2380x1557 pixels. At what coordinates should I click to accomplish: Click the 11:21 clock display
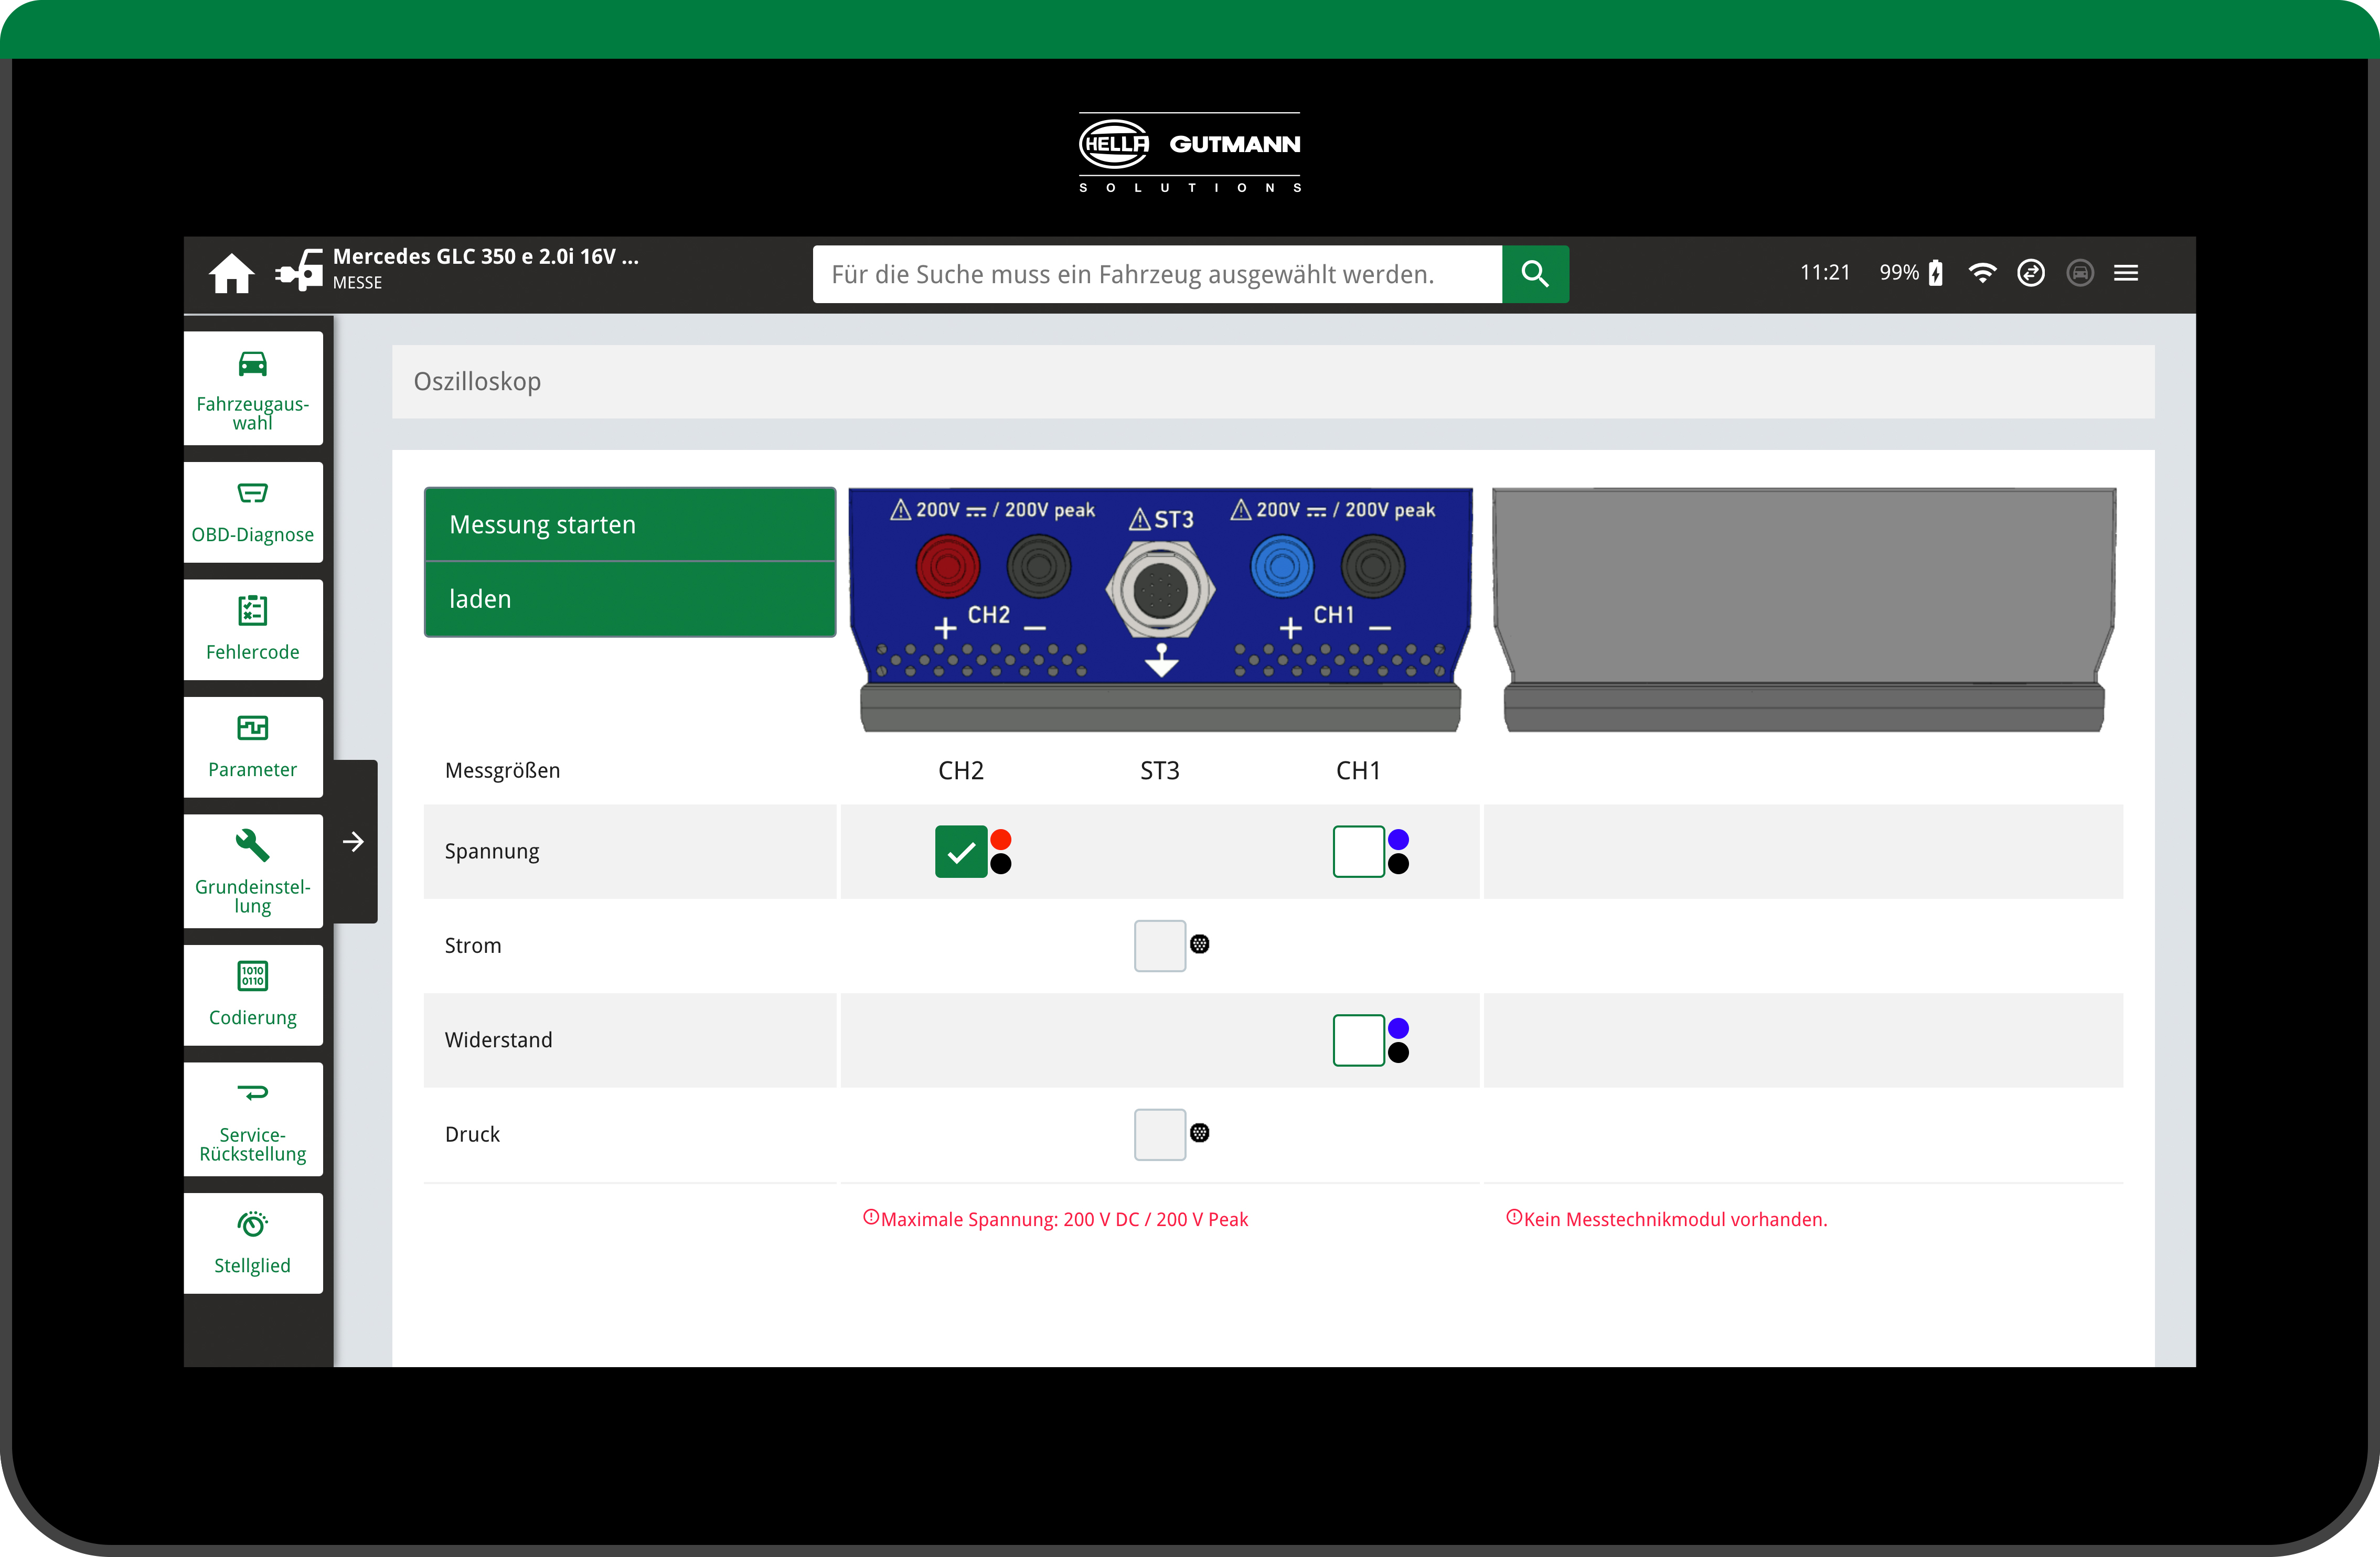(x=1825, y=272)
